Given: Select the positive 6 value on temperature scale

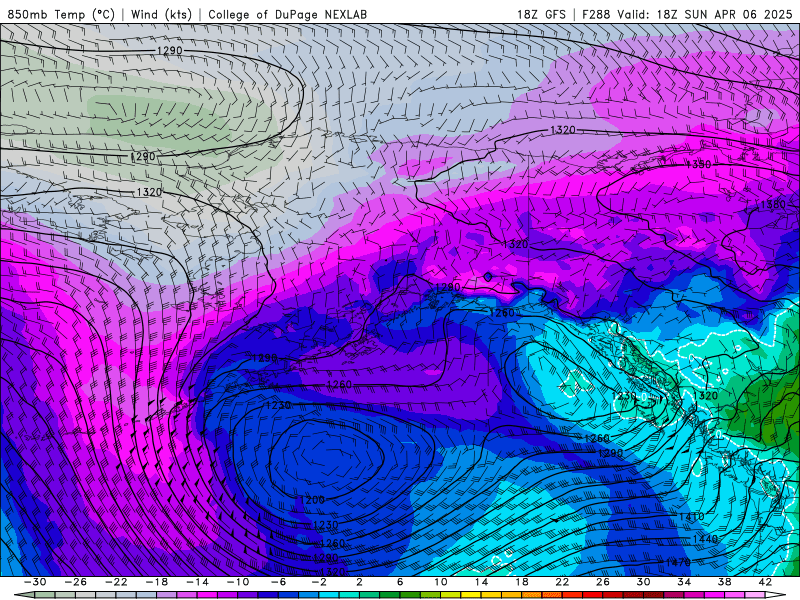Looking at the screenshot, I should [400, 582].
